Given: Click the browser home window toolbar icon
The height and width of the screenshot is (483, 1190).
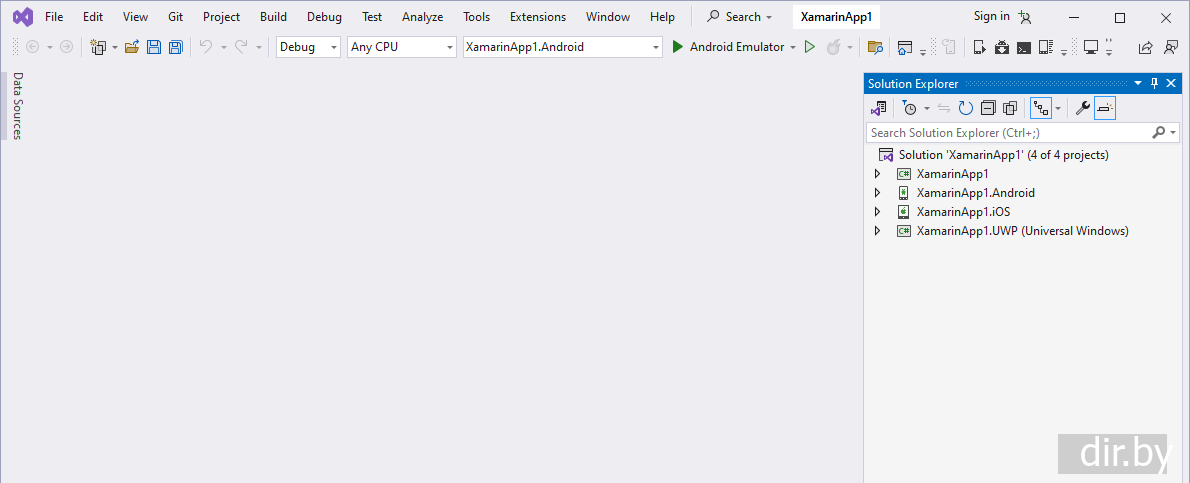Looking at the screenshot, I should click(904, 47).
